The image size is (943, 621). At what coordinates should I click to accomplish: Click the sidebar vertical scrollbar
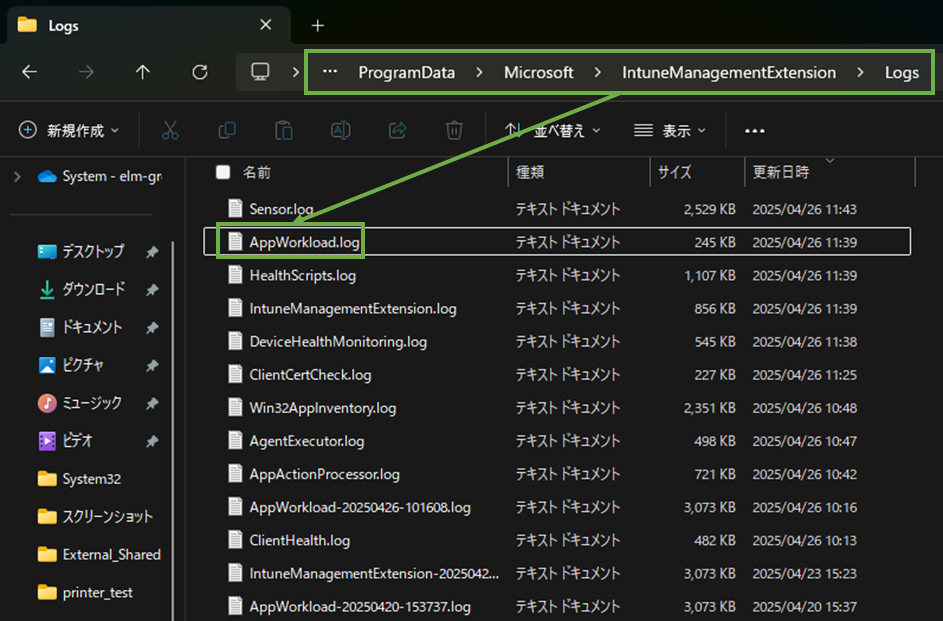point(173,430)
